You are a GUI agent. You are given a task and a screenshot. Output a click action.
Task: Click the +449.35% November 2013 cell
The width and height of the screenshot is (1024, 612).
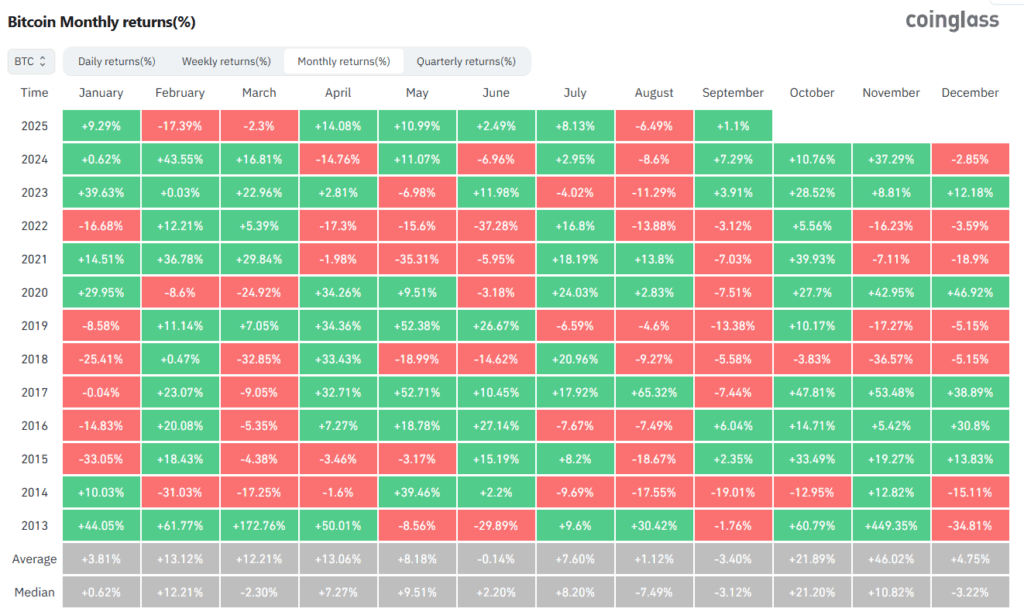tap(890, 525)
